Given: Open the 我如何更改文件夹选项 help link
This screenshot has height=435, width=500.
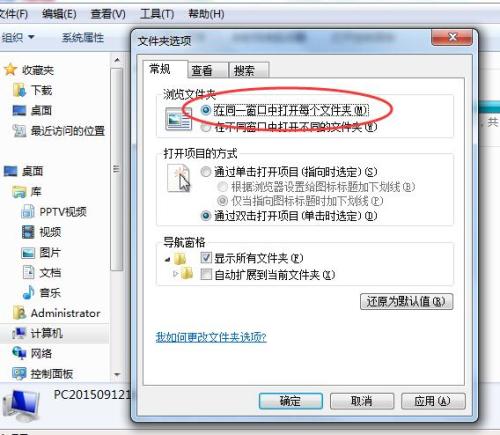Looking at the screenshot, I should pyautogui.click(x=211, y=337).
